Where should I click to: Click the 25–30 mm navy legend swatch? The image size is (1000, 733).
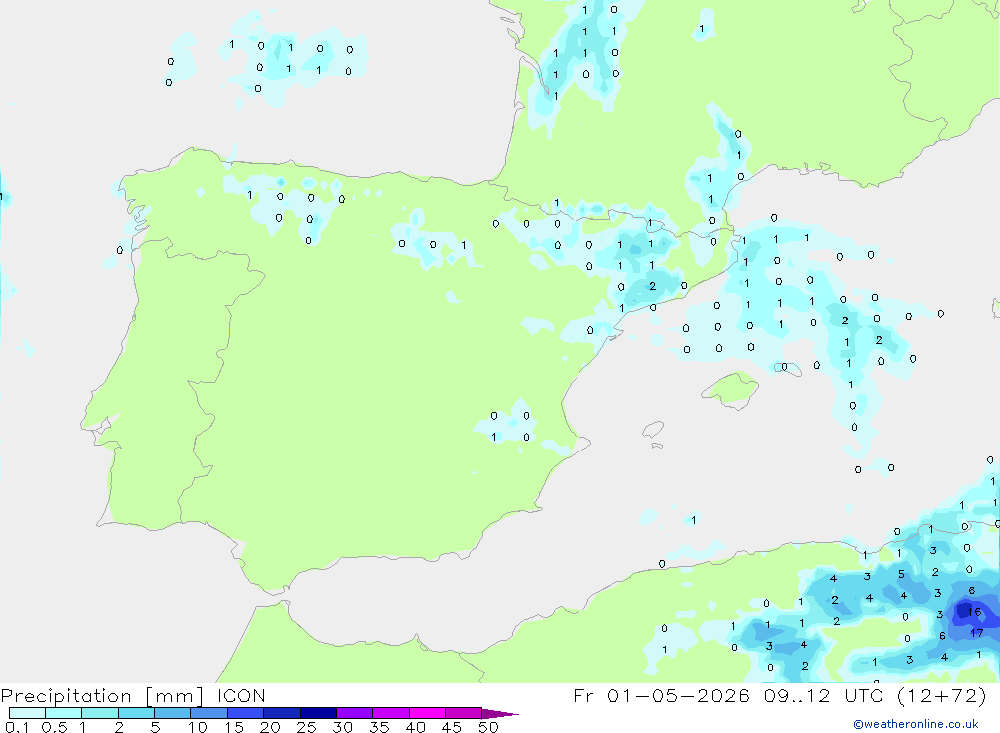coord(318,713)
